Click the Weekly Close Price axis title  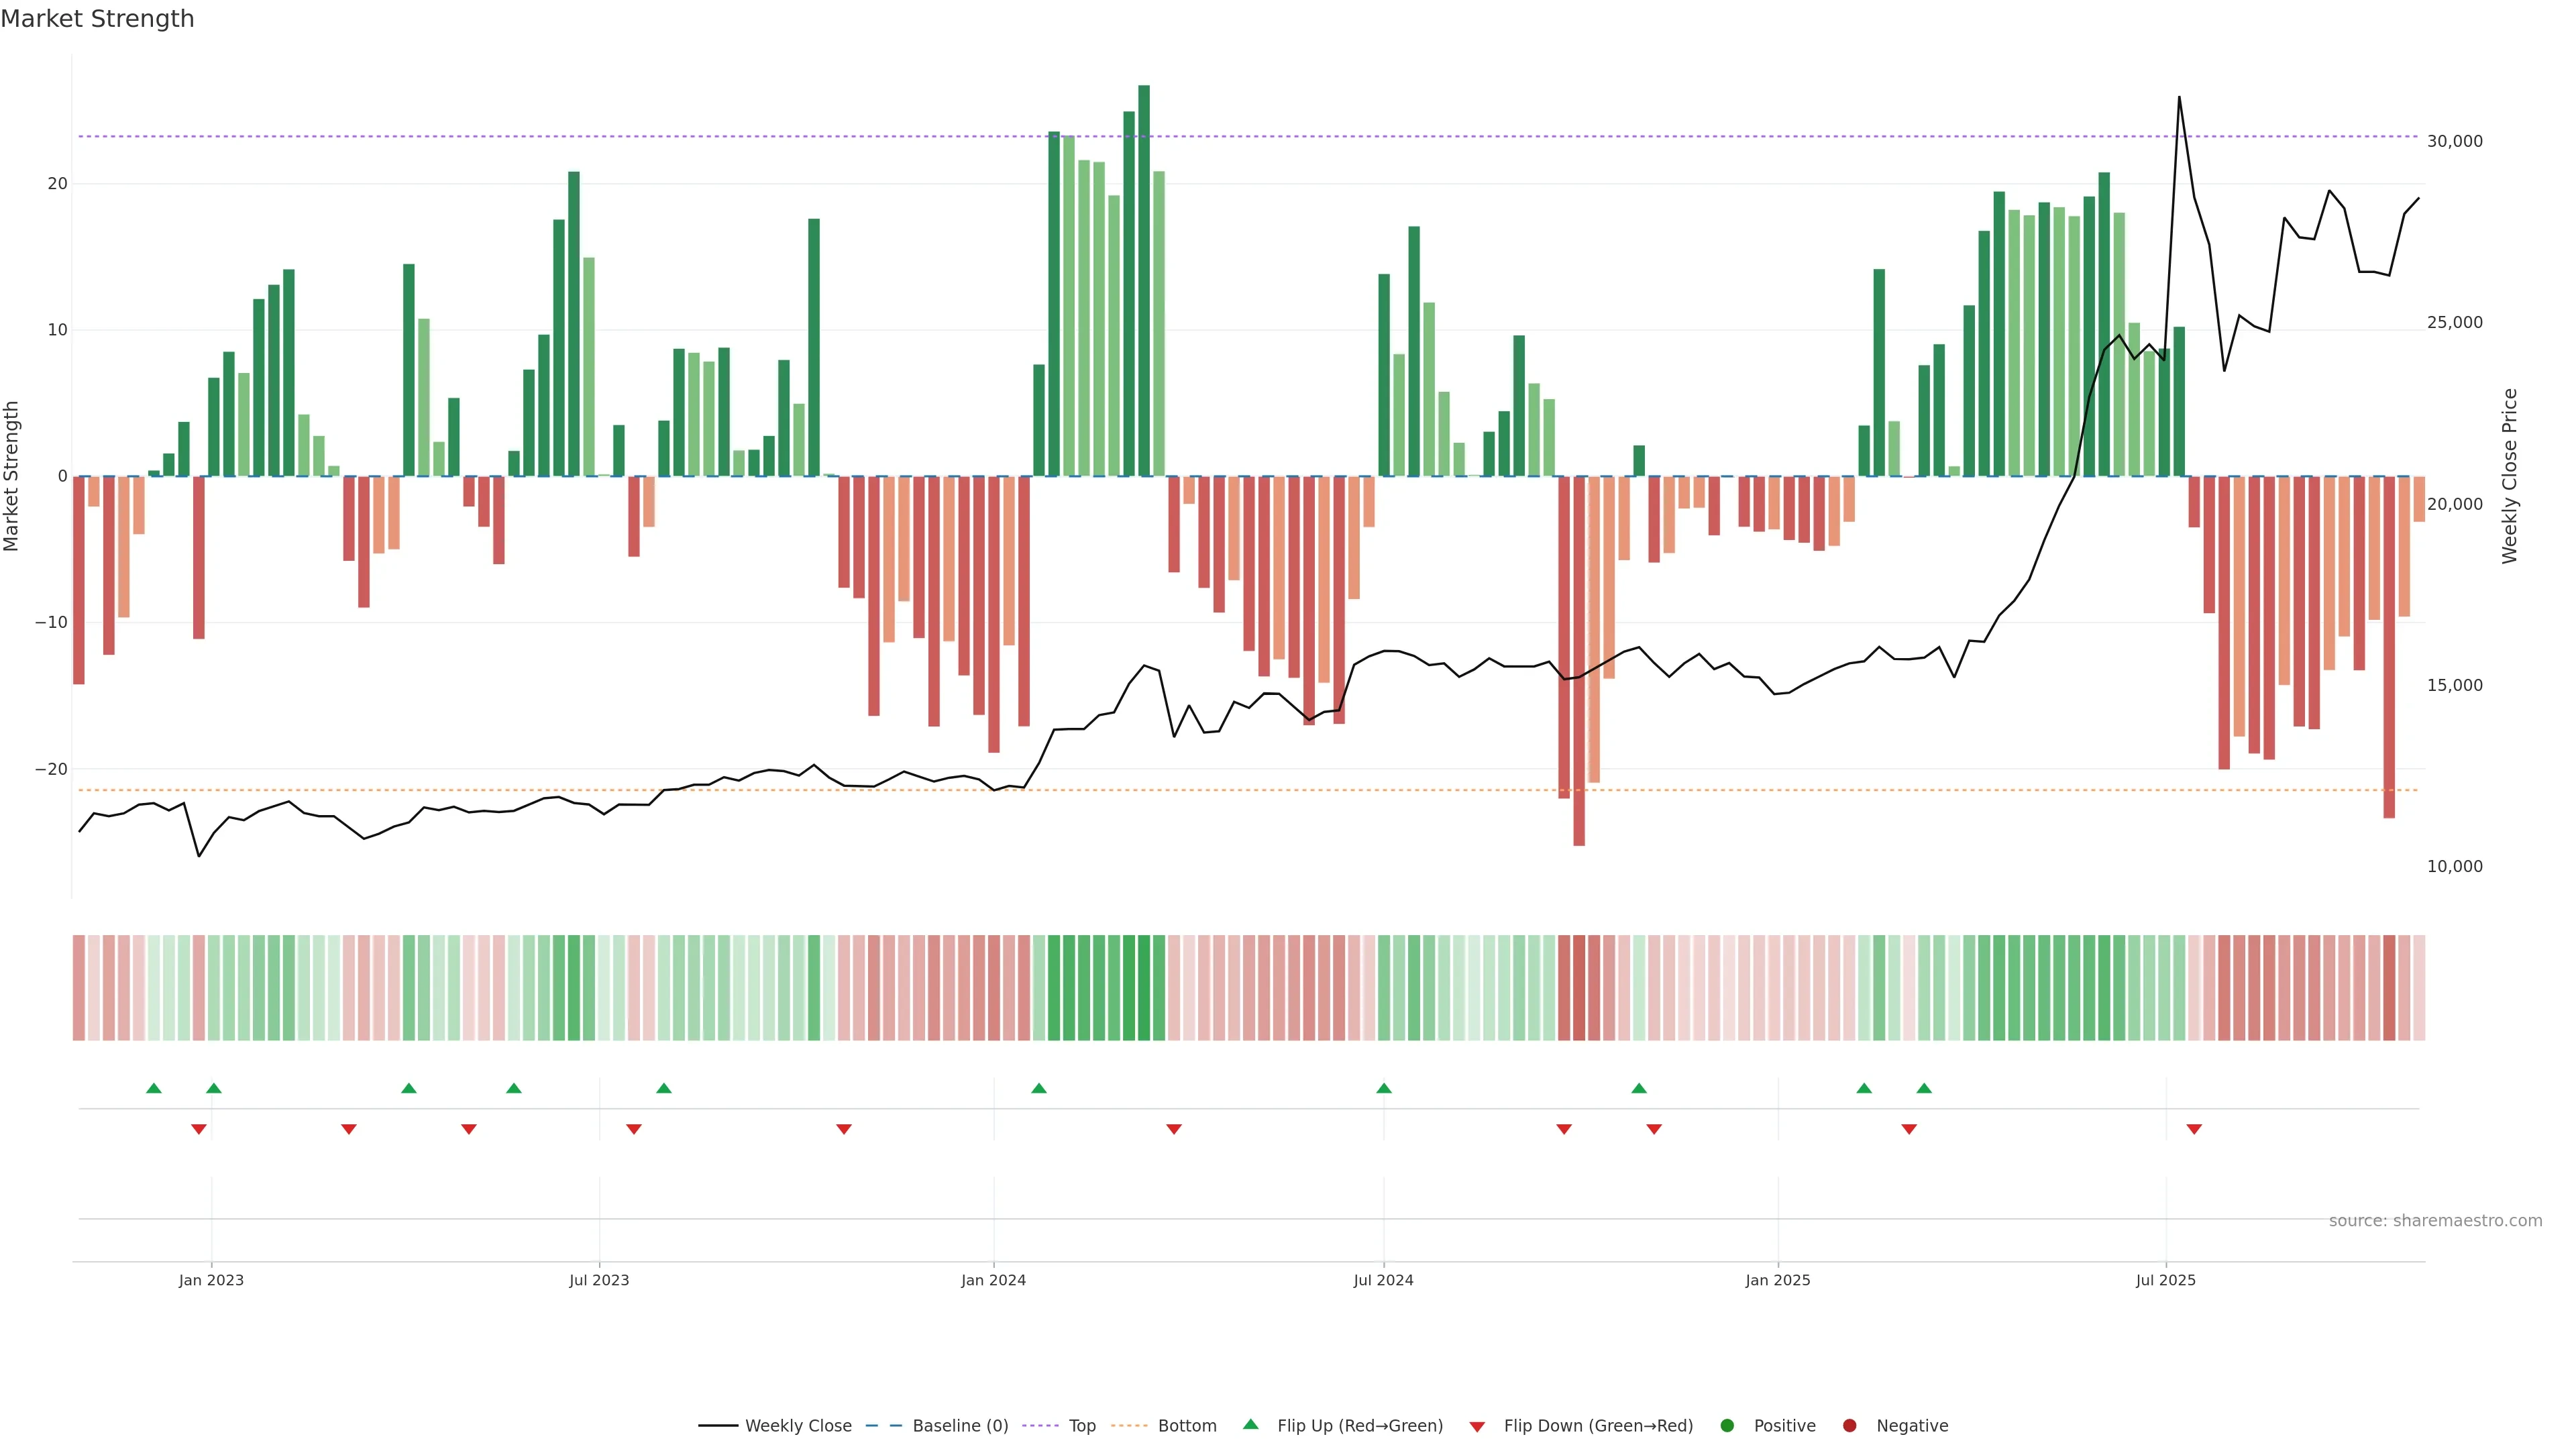click(2509, 476)
